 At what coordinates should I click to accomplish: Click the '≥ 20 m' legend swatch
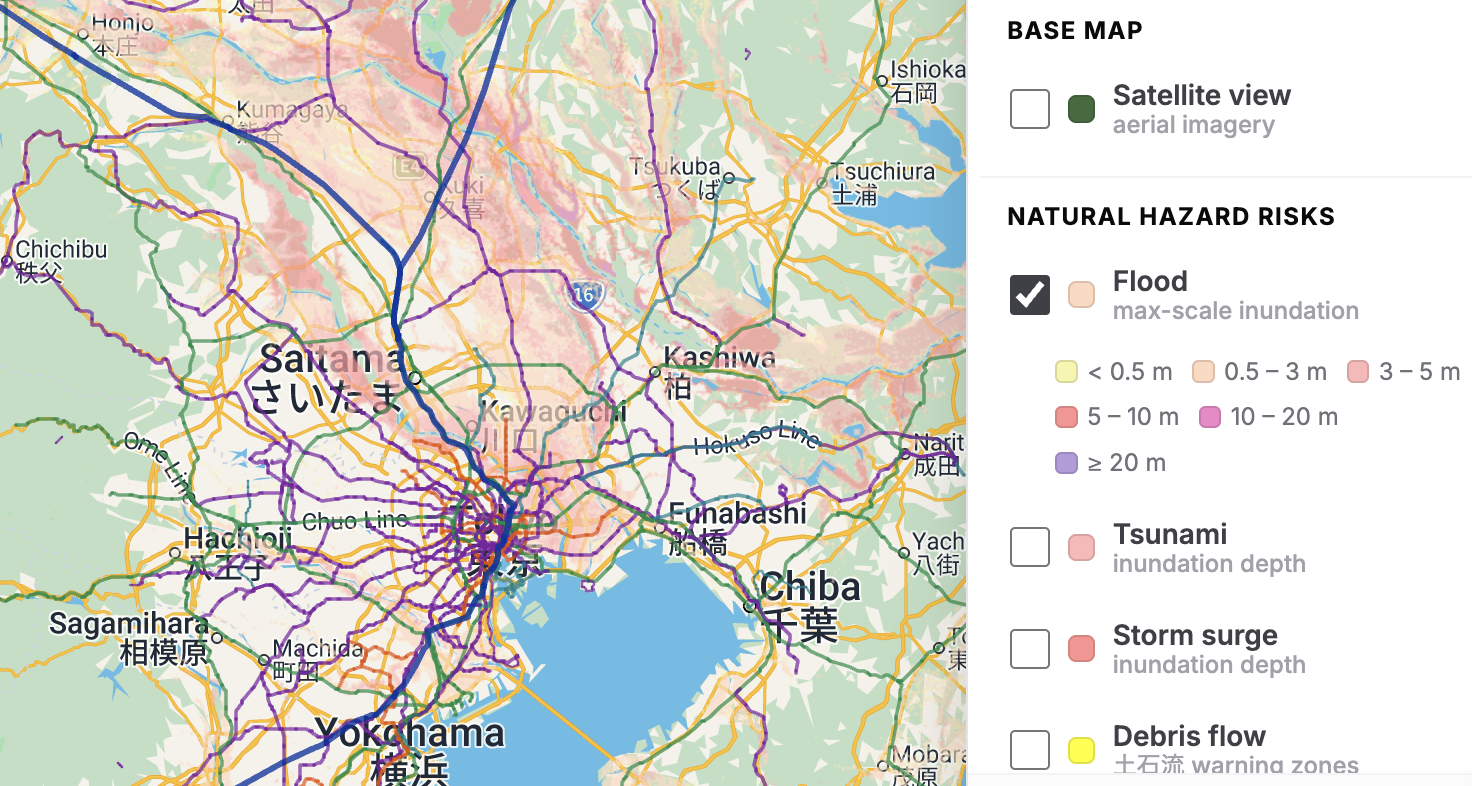click(1066, 463)
